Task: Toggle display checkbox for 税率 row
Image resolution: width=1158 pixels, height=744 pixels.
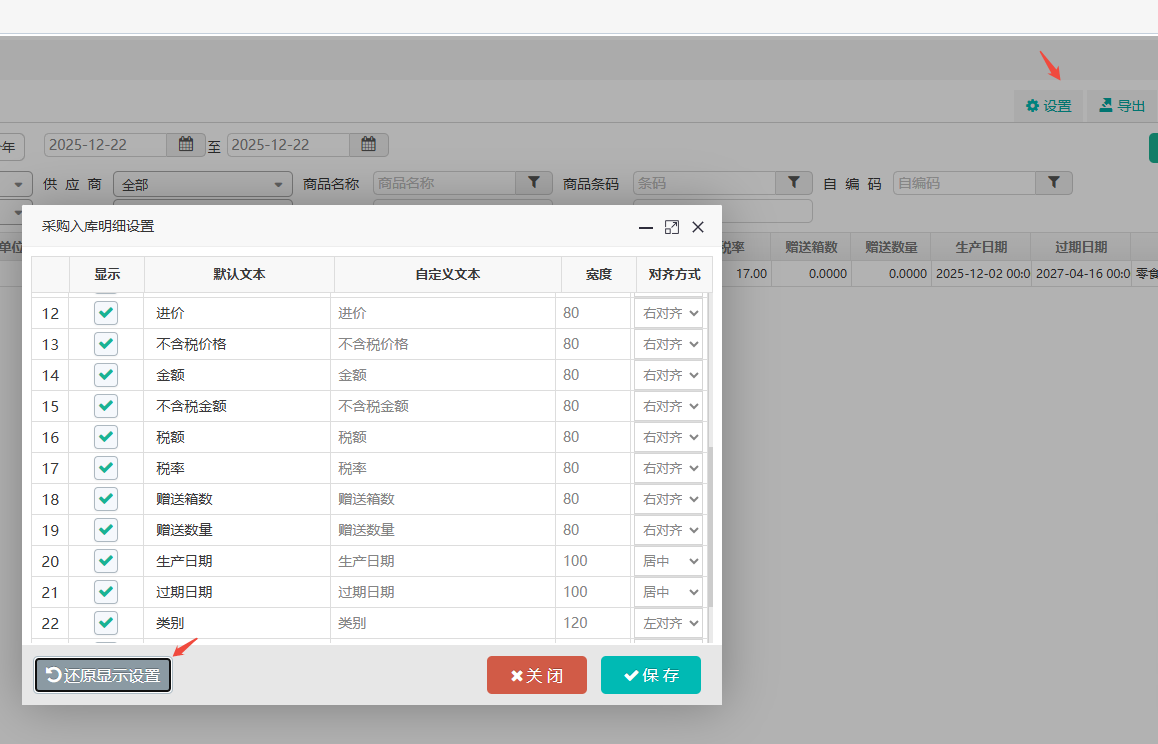Action: point(106,468)
